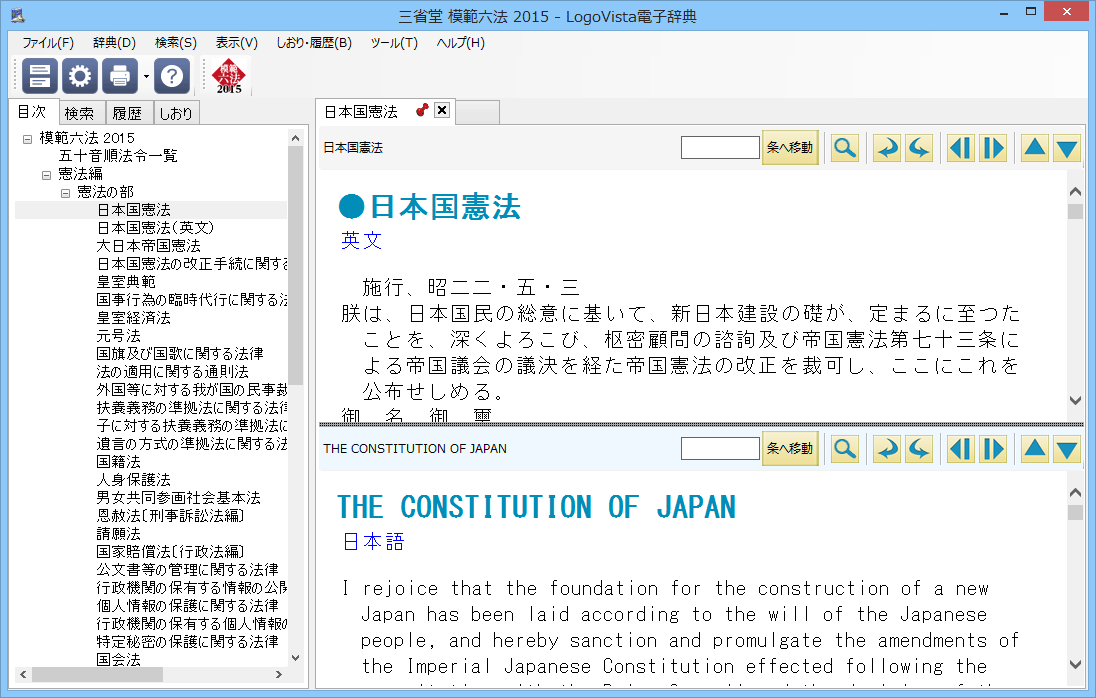Screen dimensions: 1096x698
Task: Click the printer icon in main toolbar
Action: (x=119, y=75)
